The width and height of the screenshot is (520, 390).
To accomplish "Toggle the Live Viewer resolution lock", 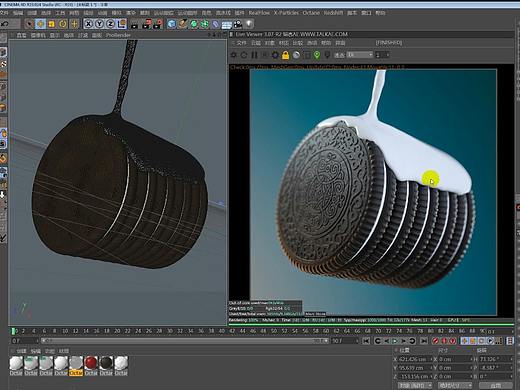I will point(285,55).
